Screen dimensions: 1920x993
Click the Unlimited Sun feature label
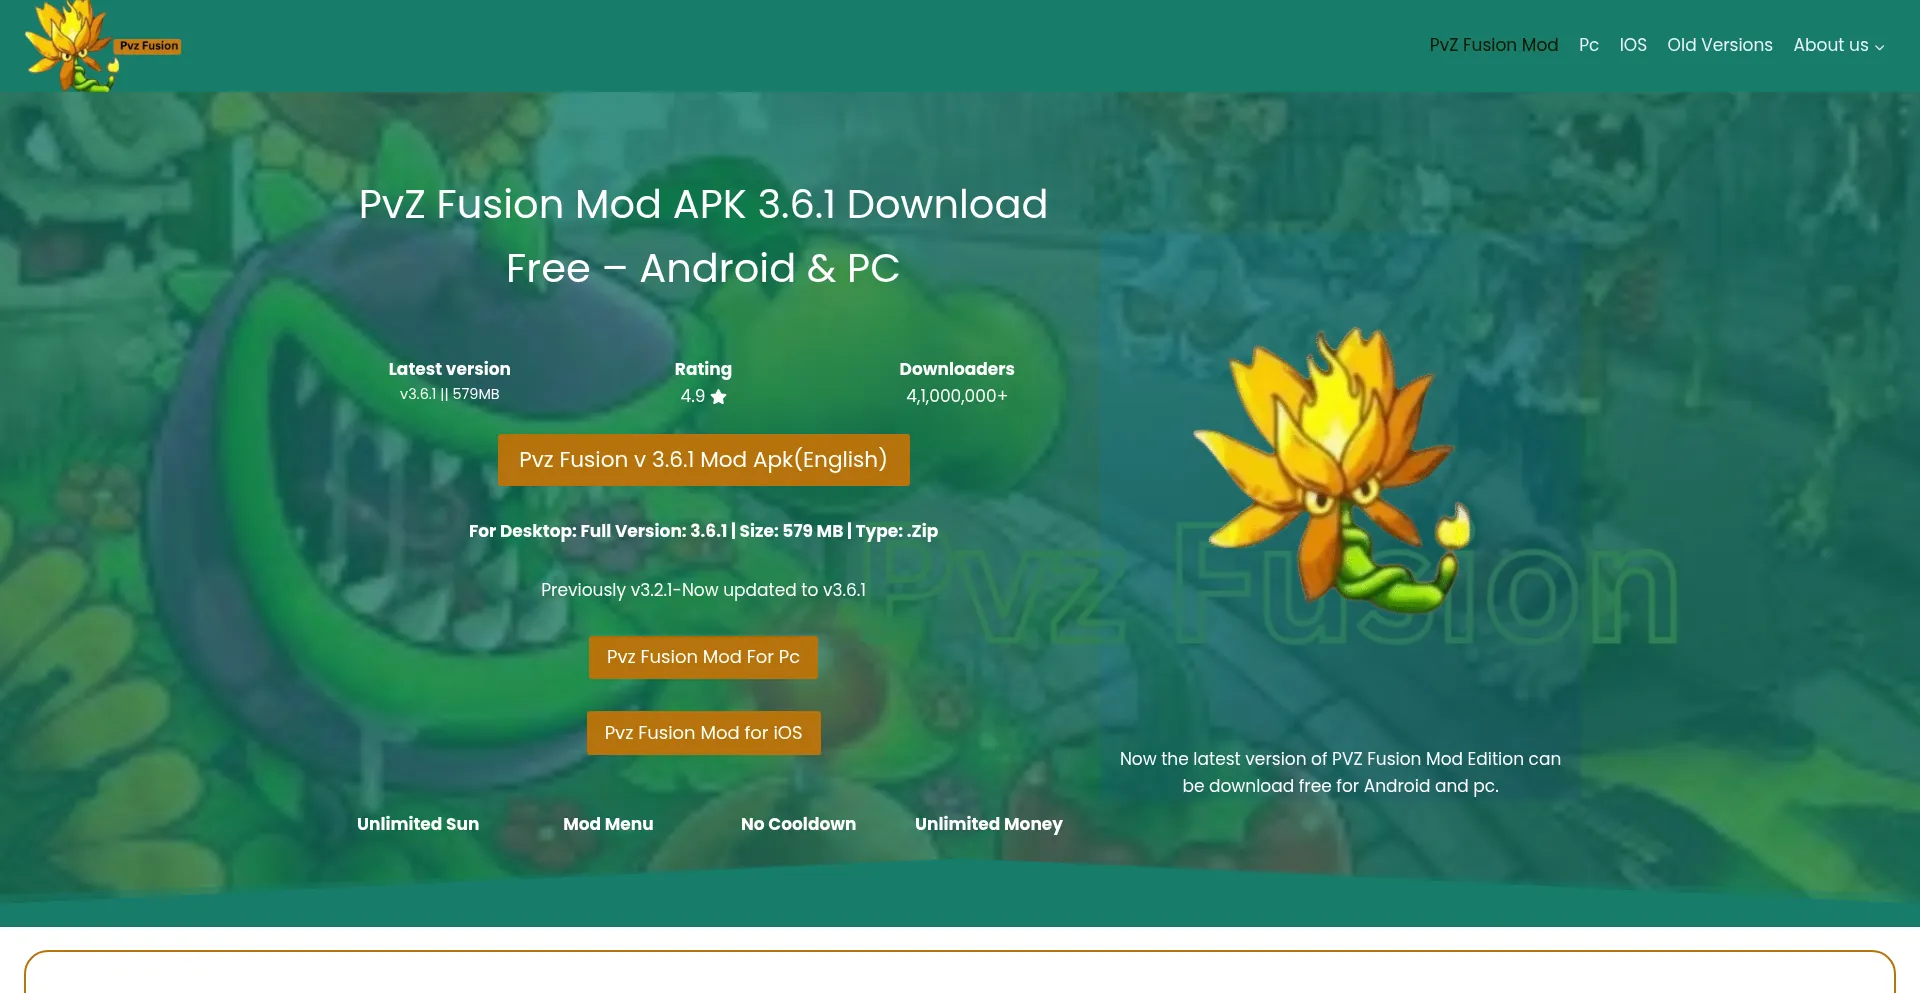(x=418, y=824)
